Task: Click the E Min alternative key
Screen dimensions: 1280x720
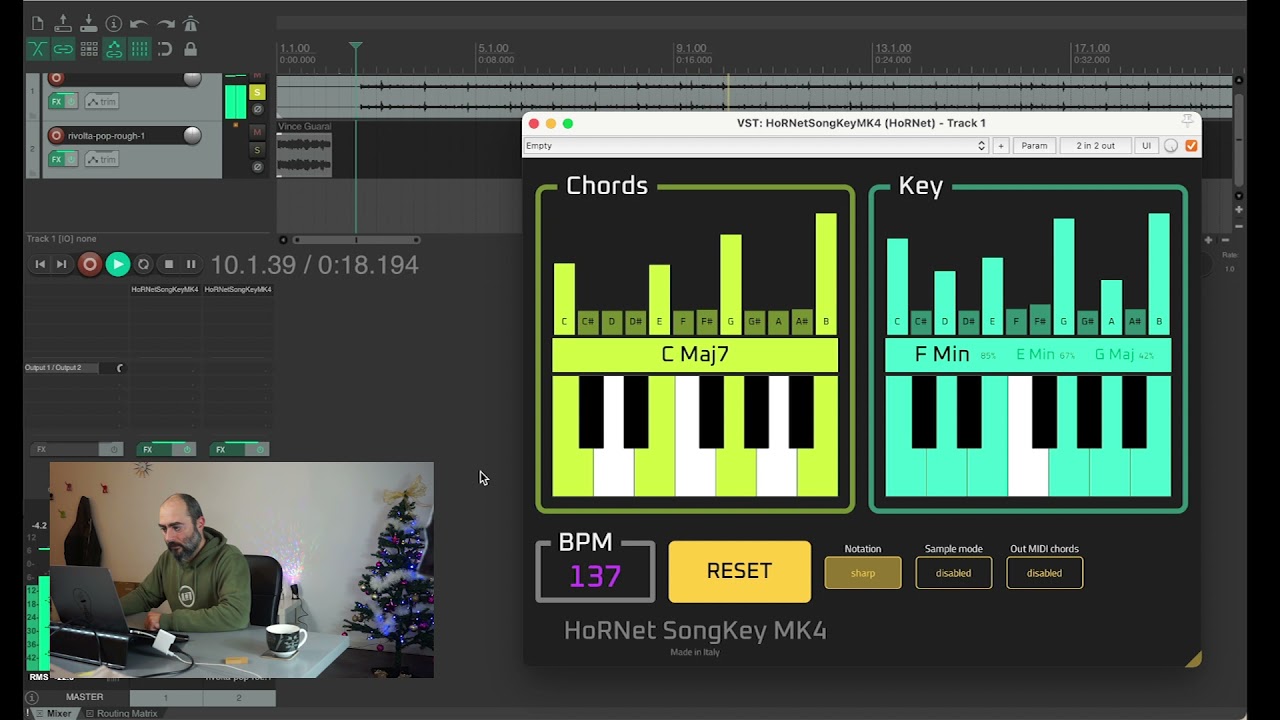Action: point(1035,354)
